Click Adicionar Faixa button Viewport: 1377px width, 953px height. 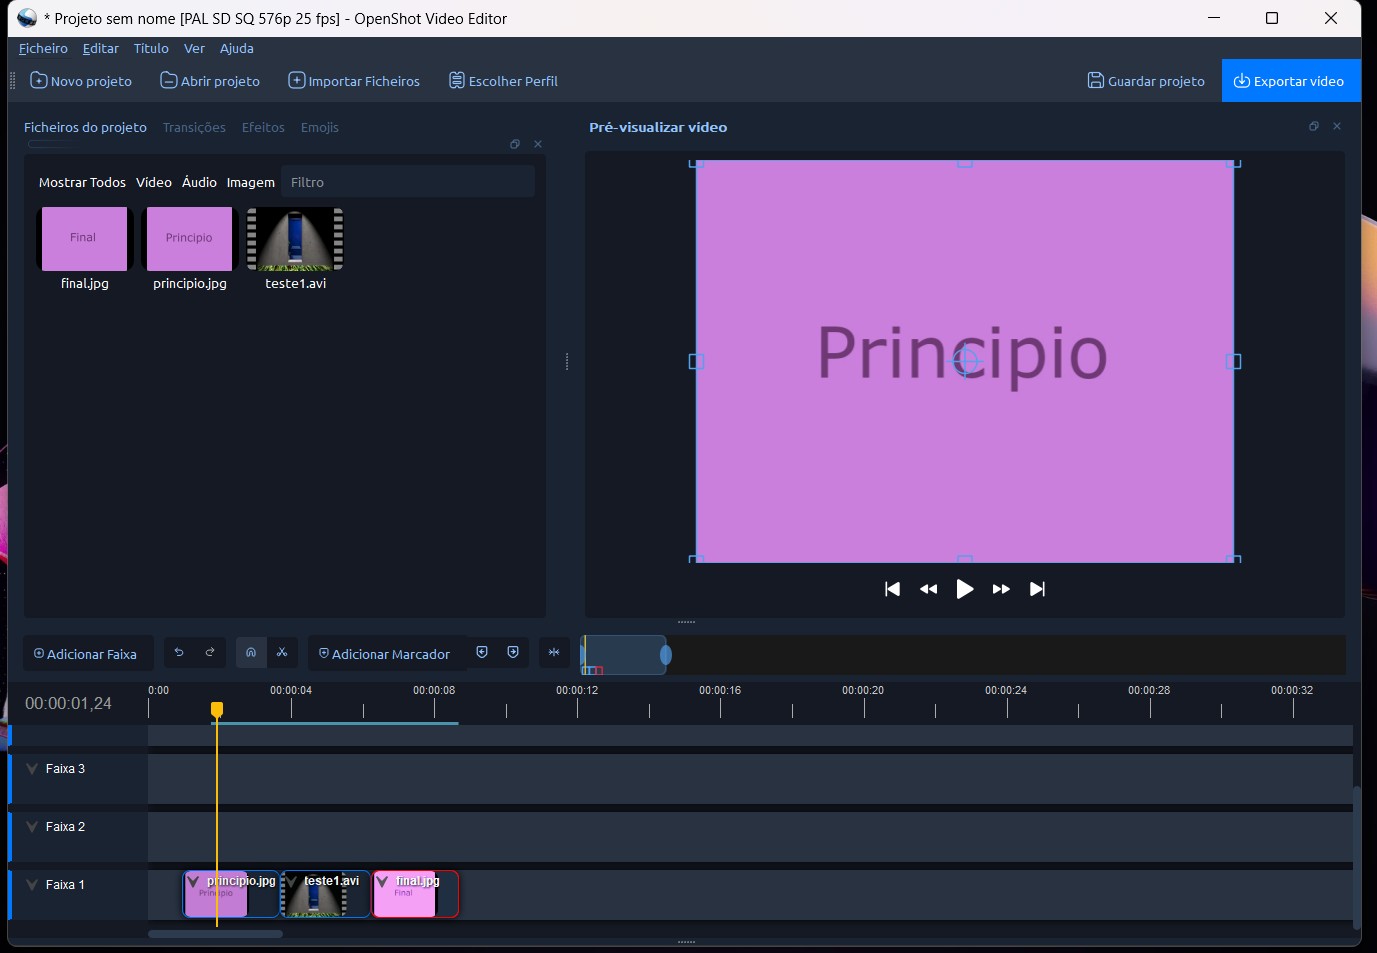[x=86, y=654]
